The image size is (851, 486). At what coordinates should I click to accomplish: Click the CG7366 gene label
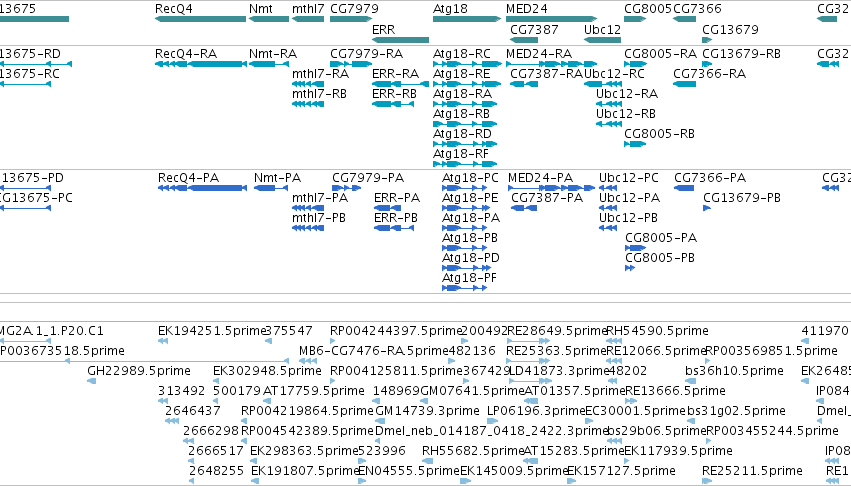tap(697, 9)
